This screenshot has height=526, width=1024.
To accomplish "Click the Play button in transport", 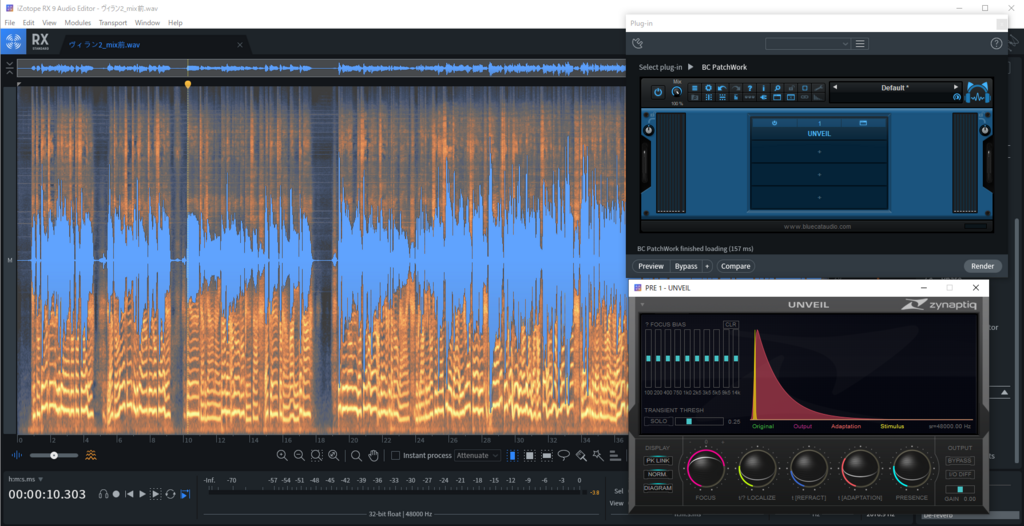I will 142,494.
